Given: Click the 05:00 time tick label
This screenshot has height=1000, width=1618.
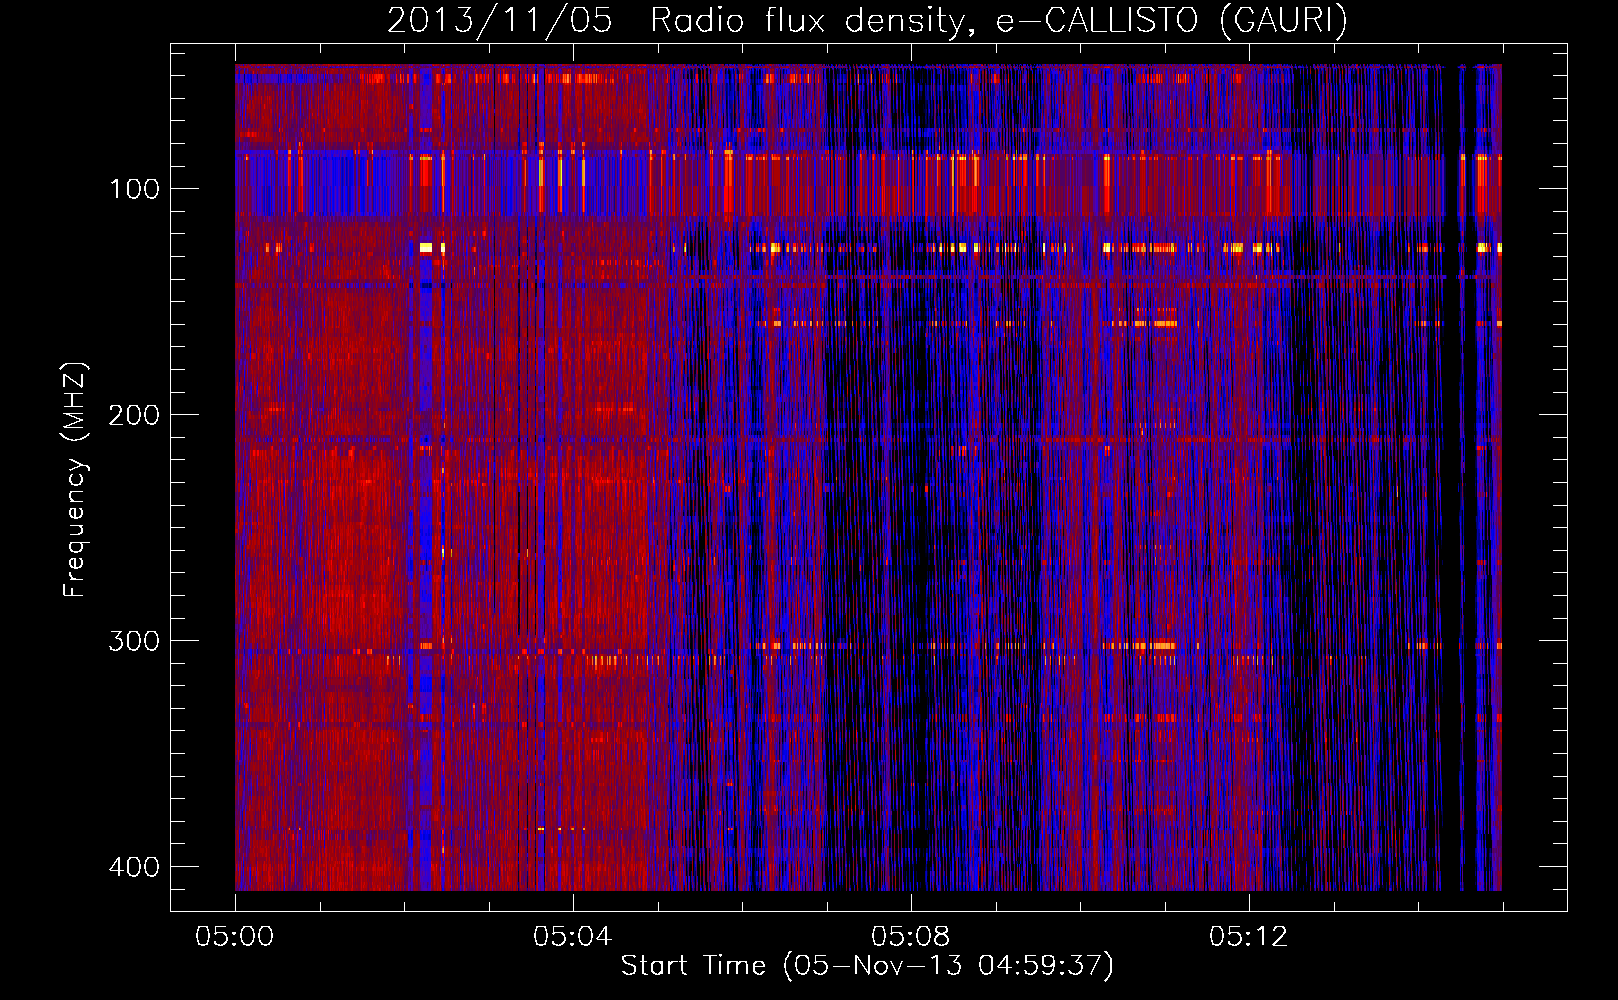Looking at the screenshot, I should coord(235,937).
